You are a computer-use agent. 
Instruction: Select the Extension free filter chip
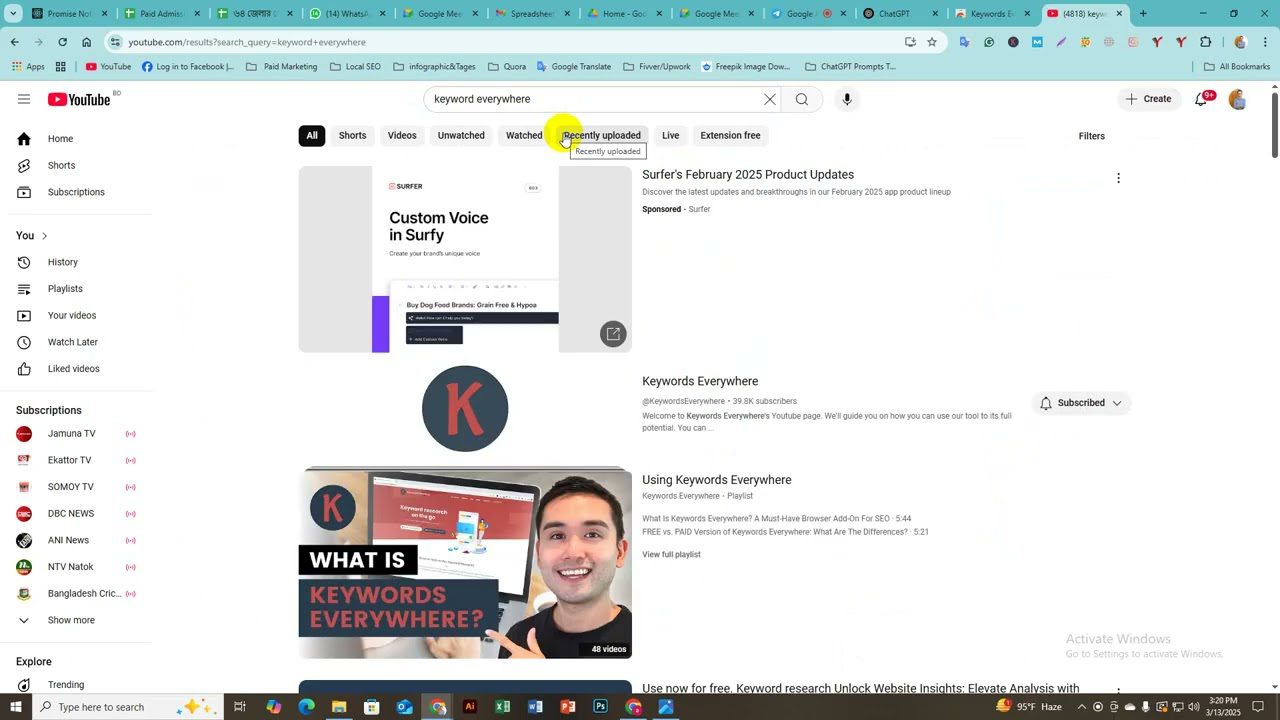[x=730, y=136]
